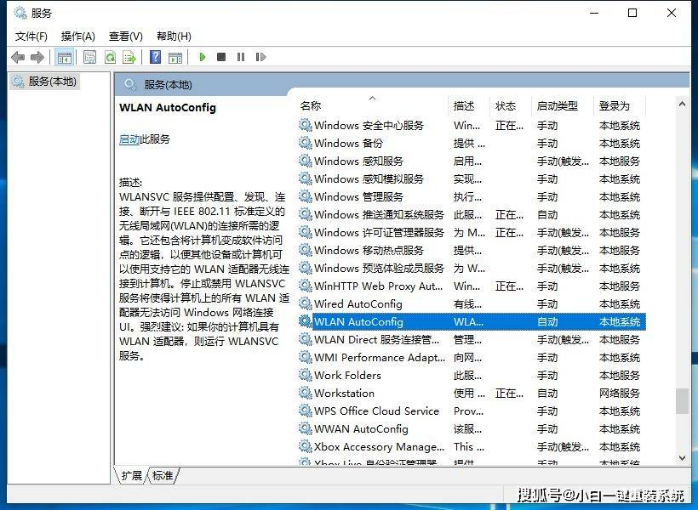Select the Wired AutoConfig service
Screen dimensions: 698x511
tap(471, 304)
